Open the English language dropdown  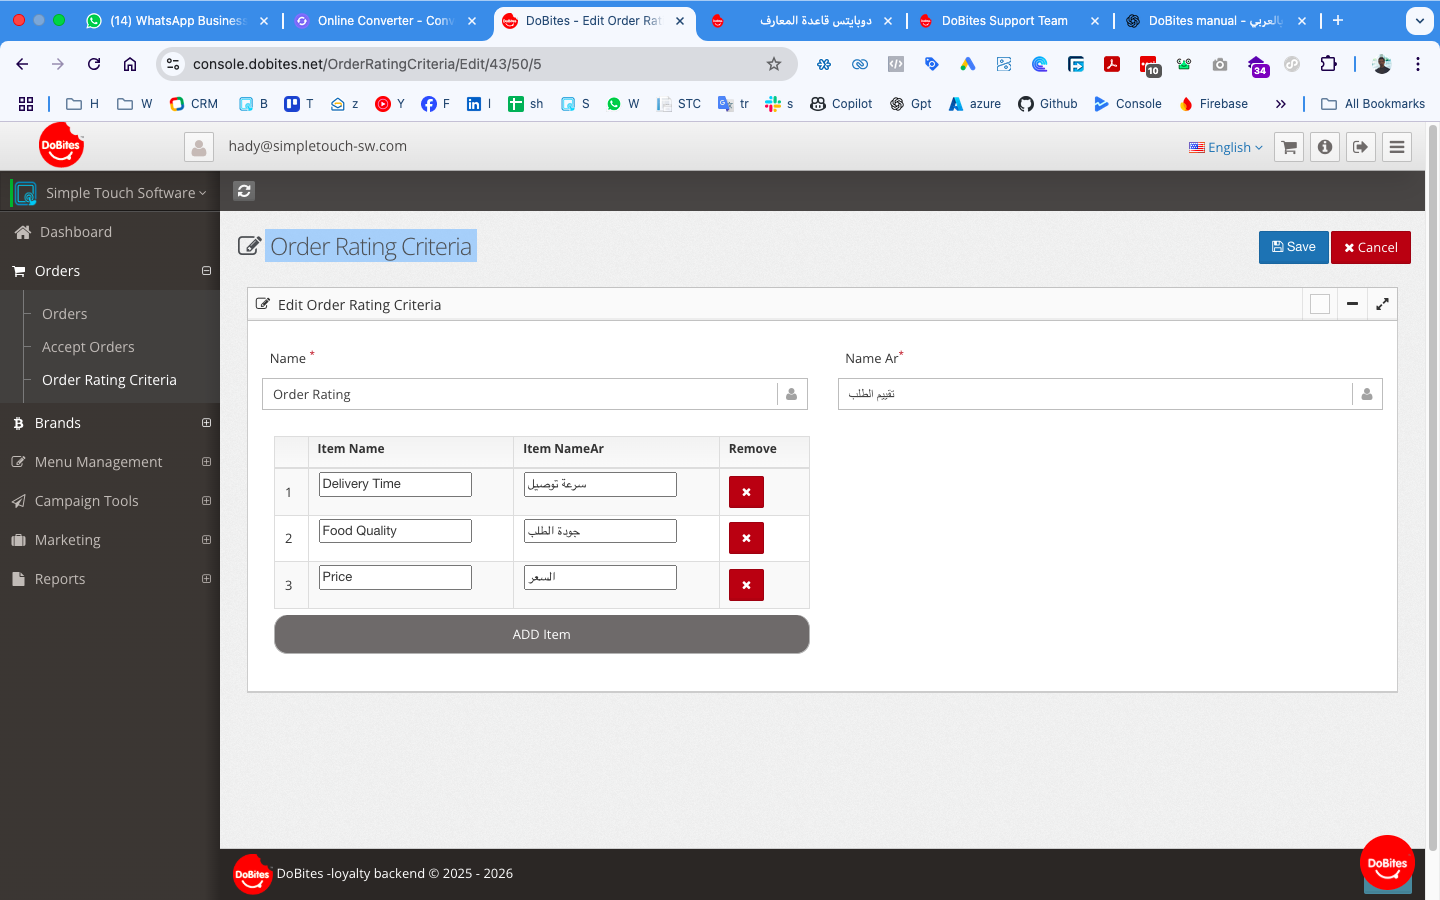(1226, 147)
